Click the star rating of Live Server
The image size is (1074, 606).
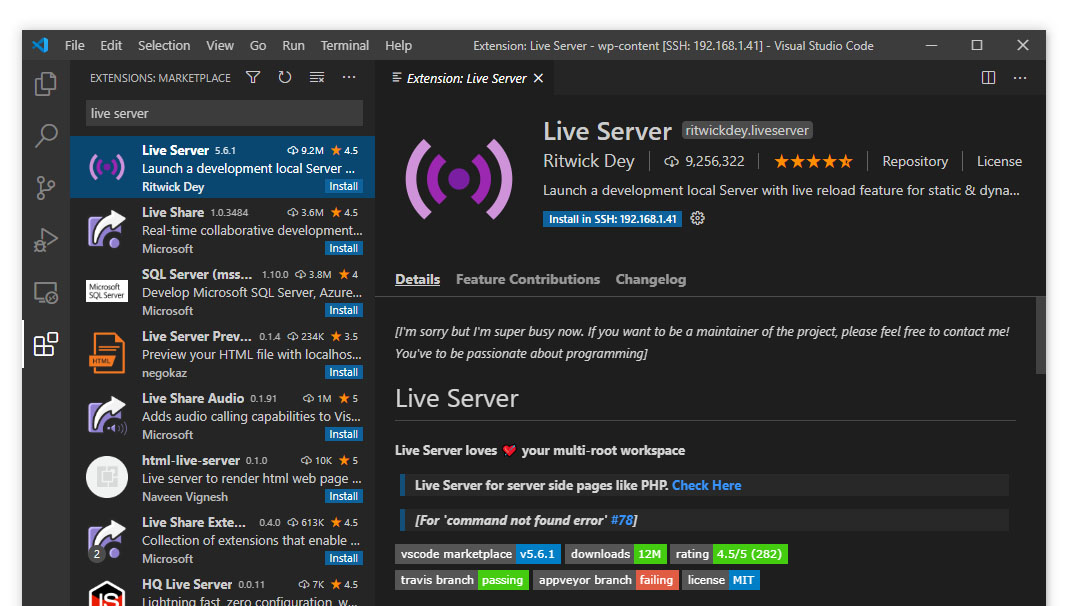[x=813, y=162]
